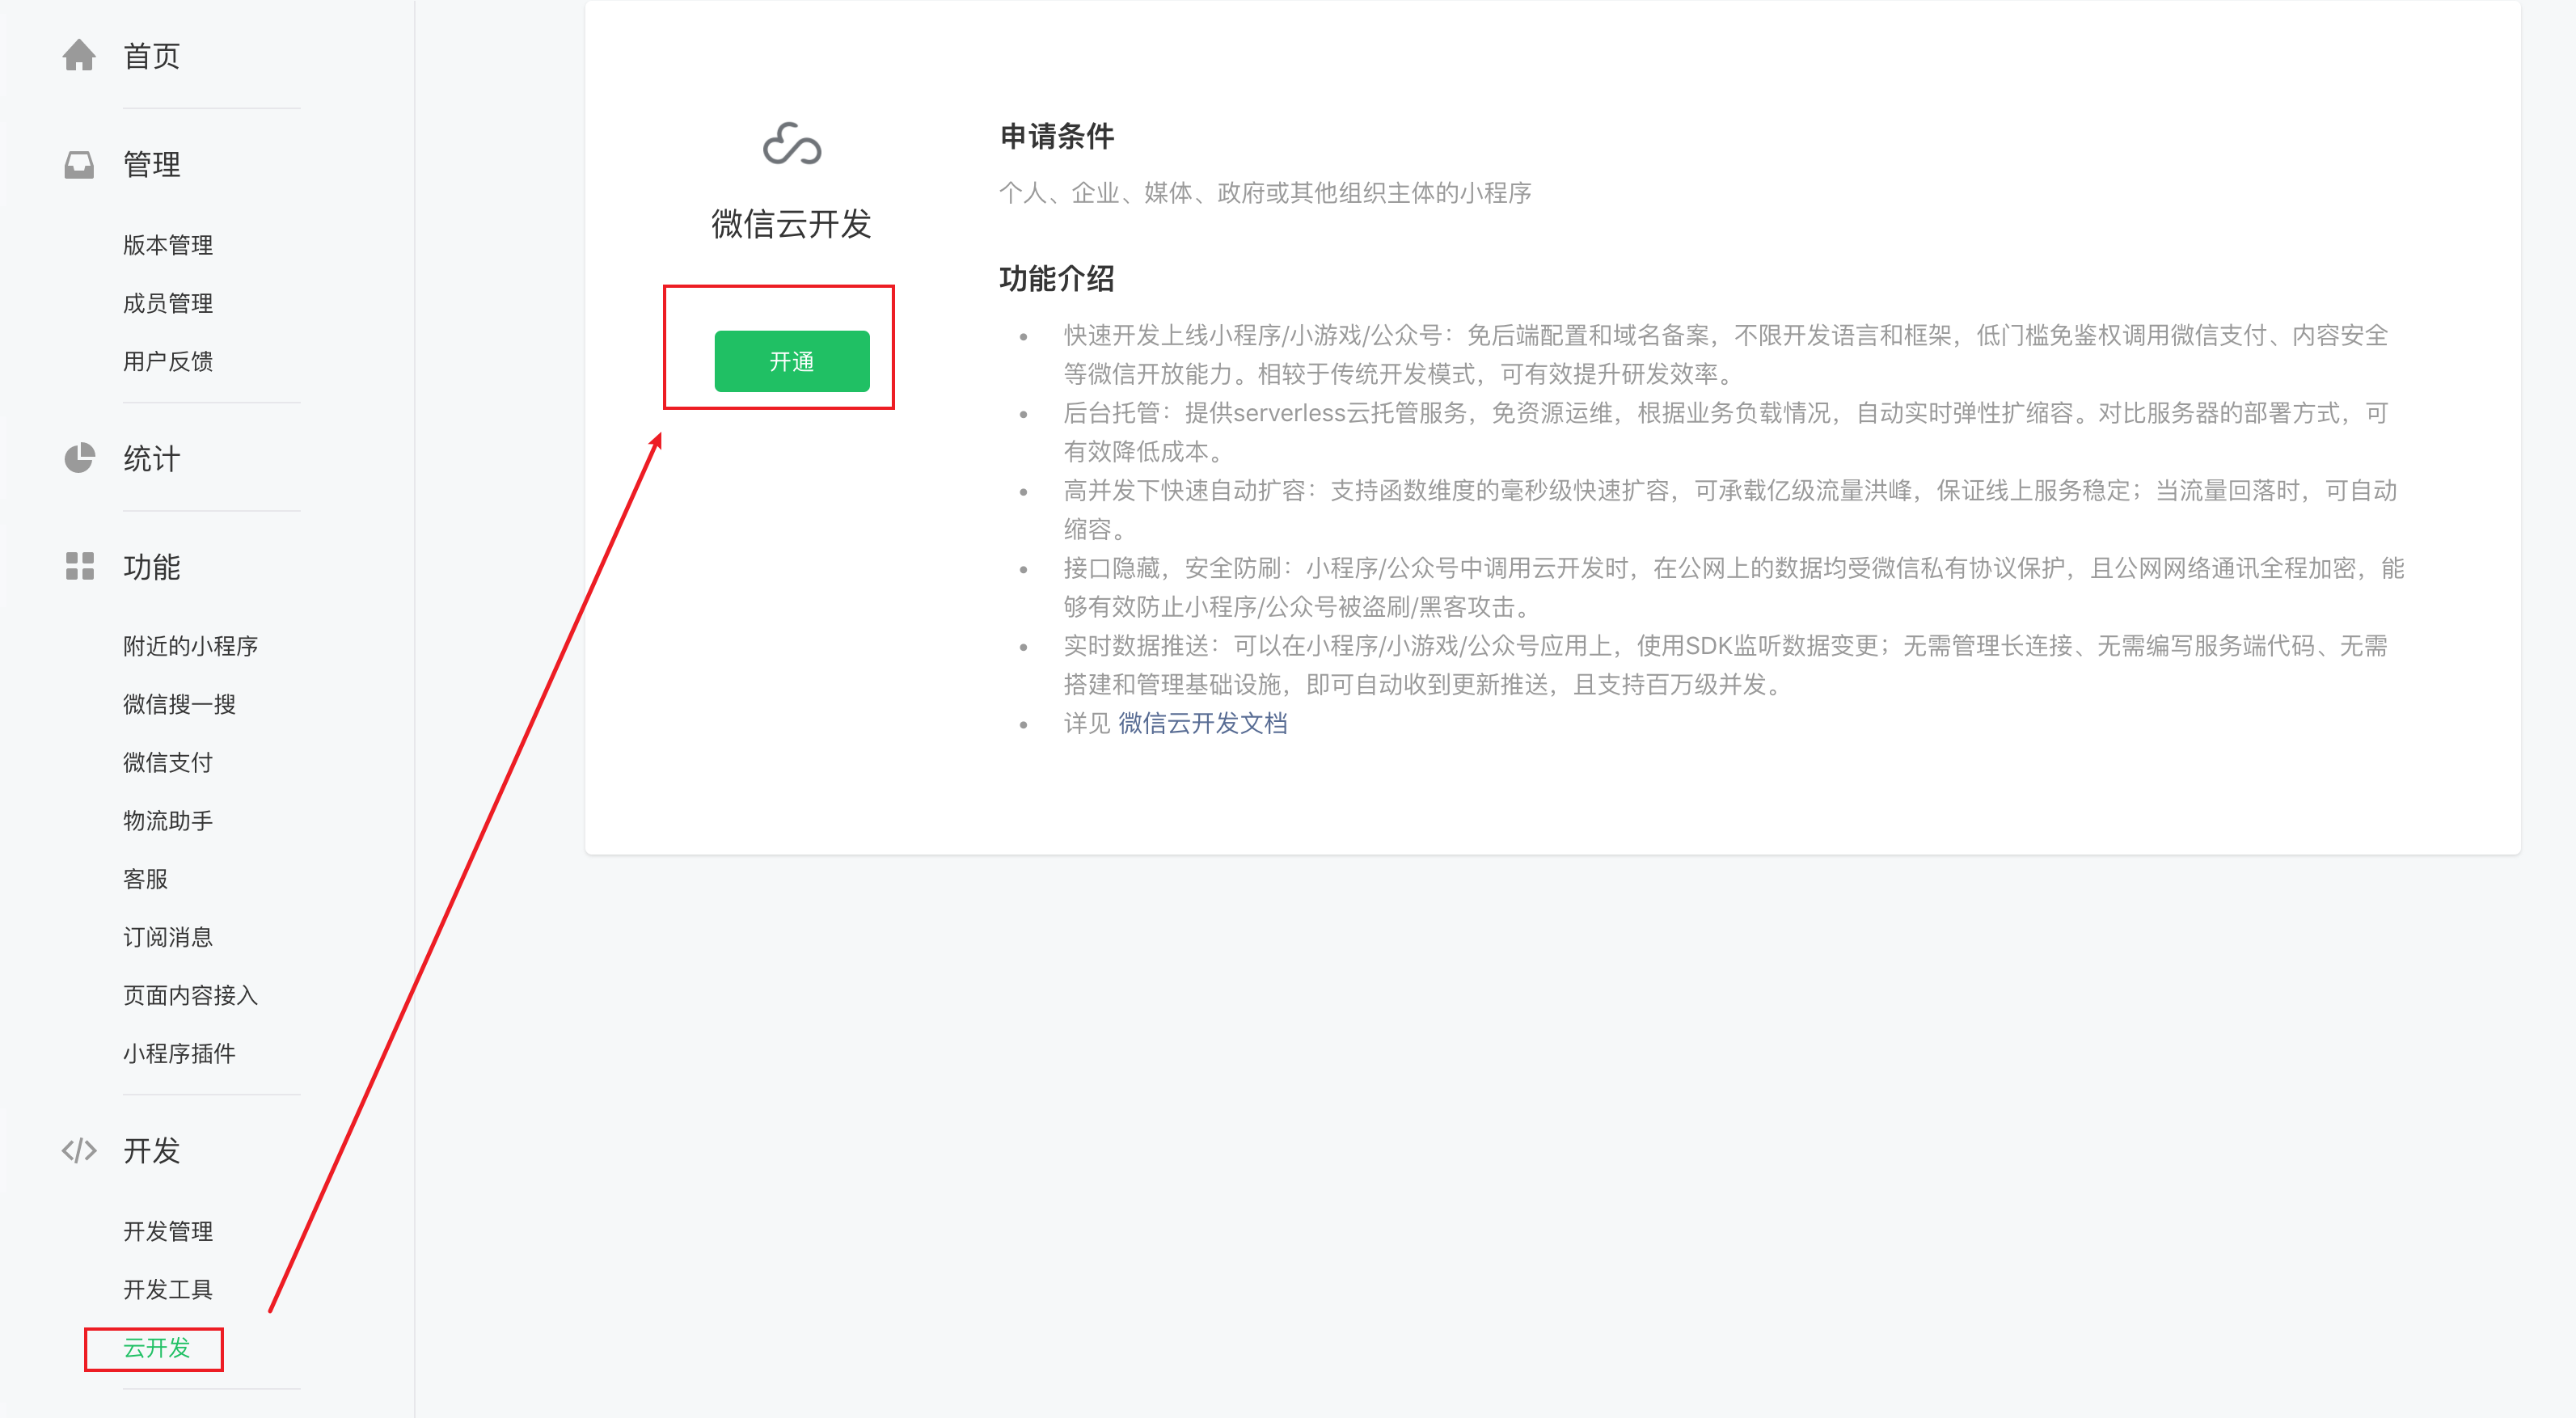2576x1418 pixels.
Task: Select the 管理 section heading
Action: [151, 165]
